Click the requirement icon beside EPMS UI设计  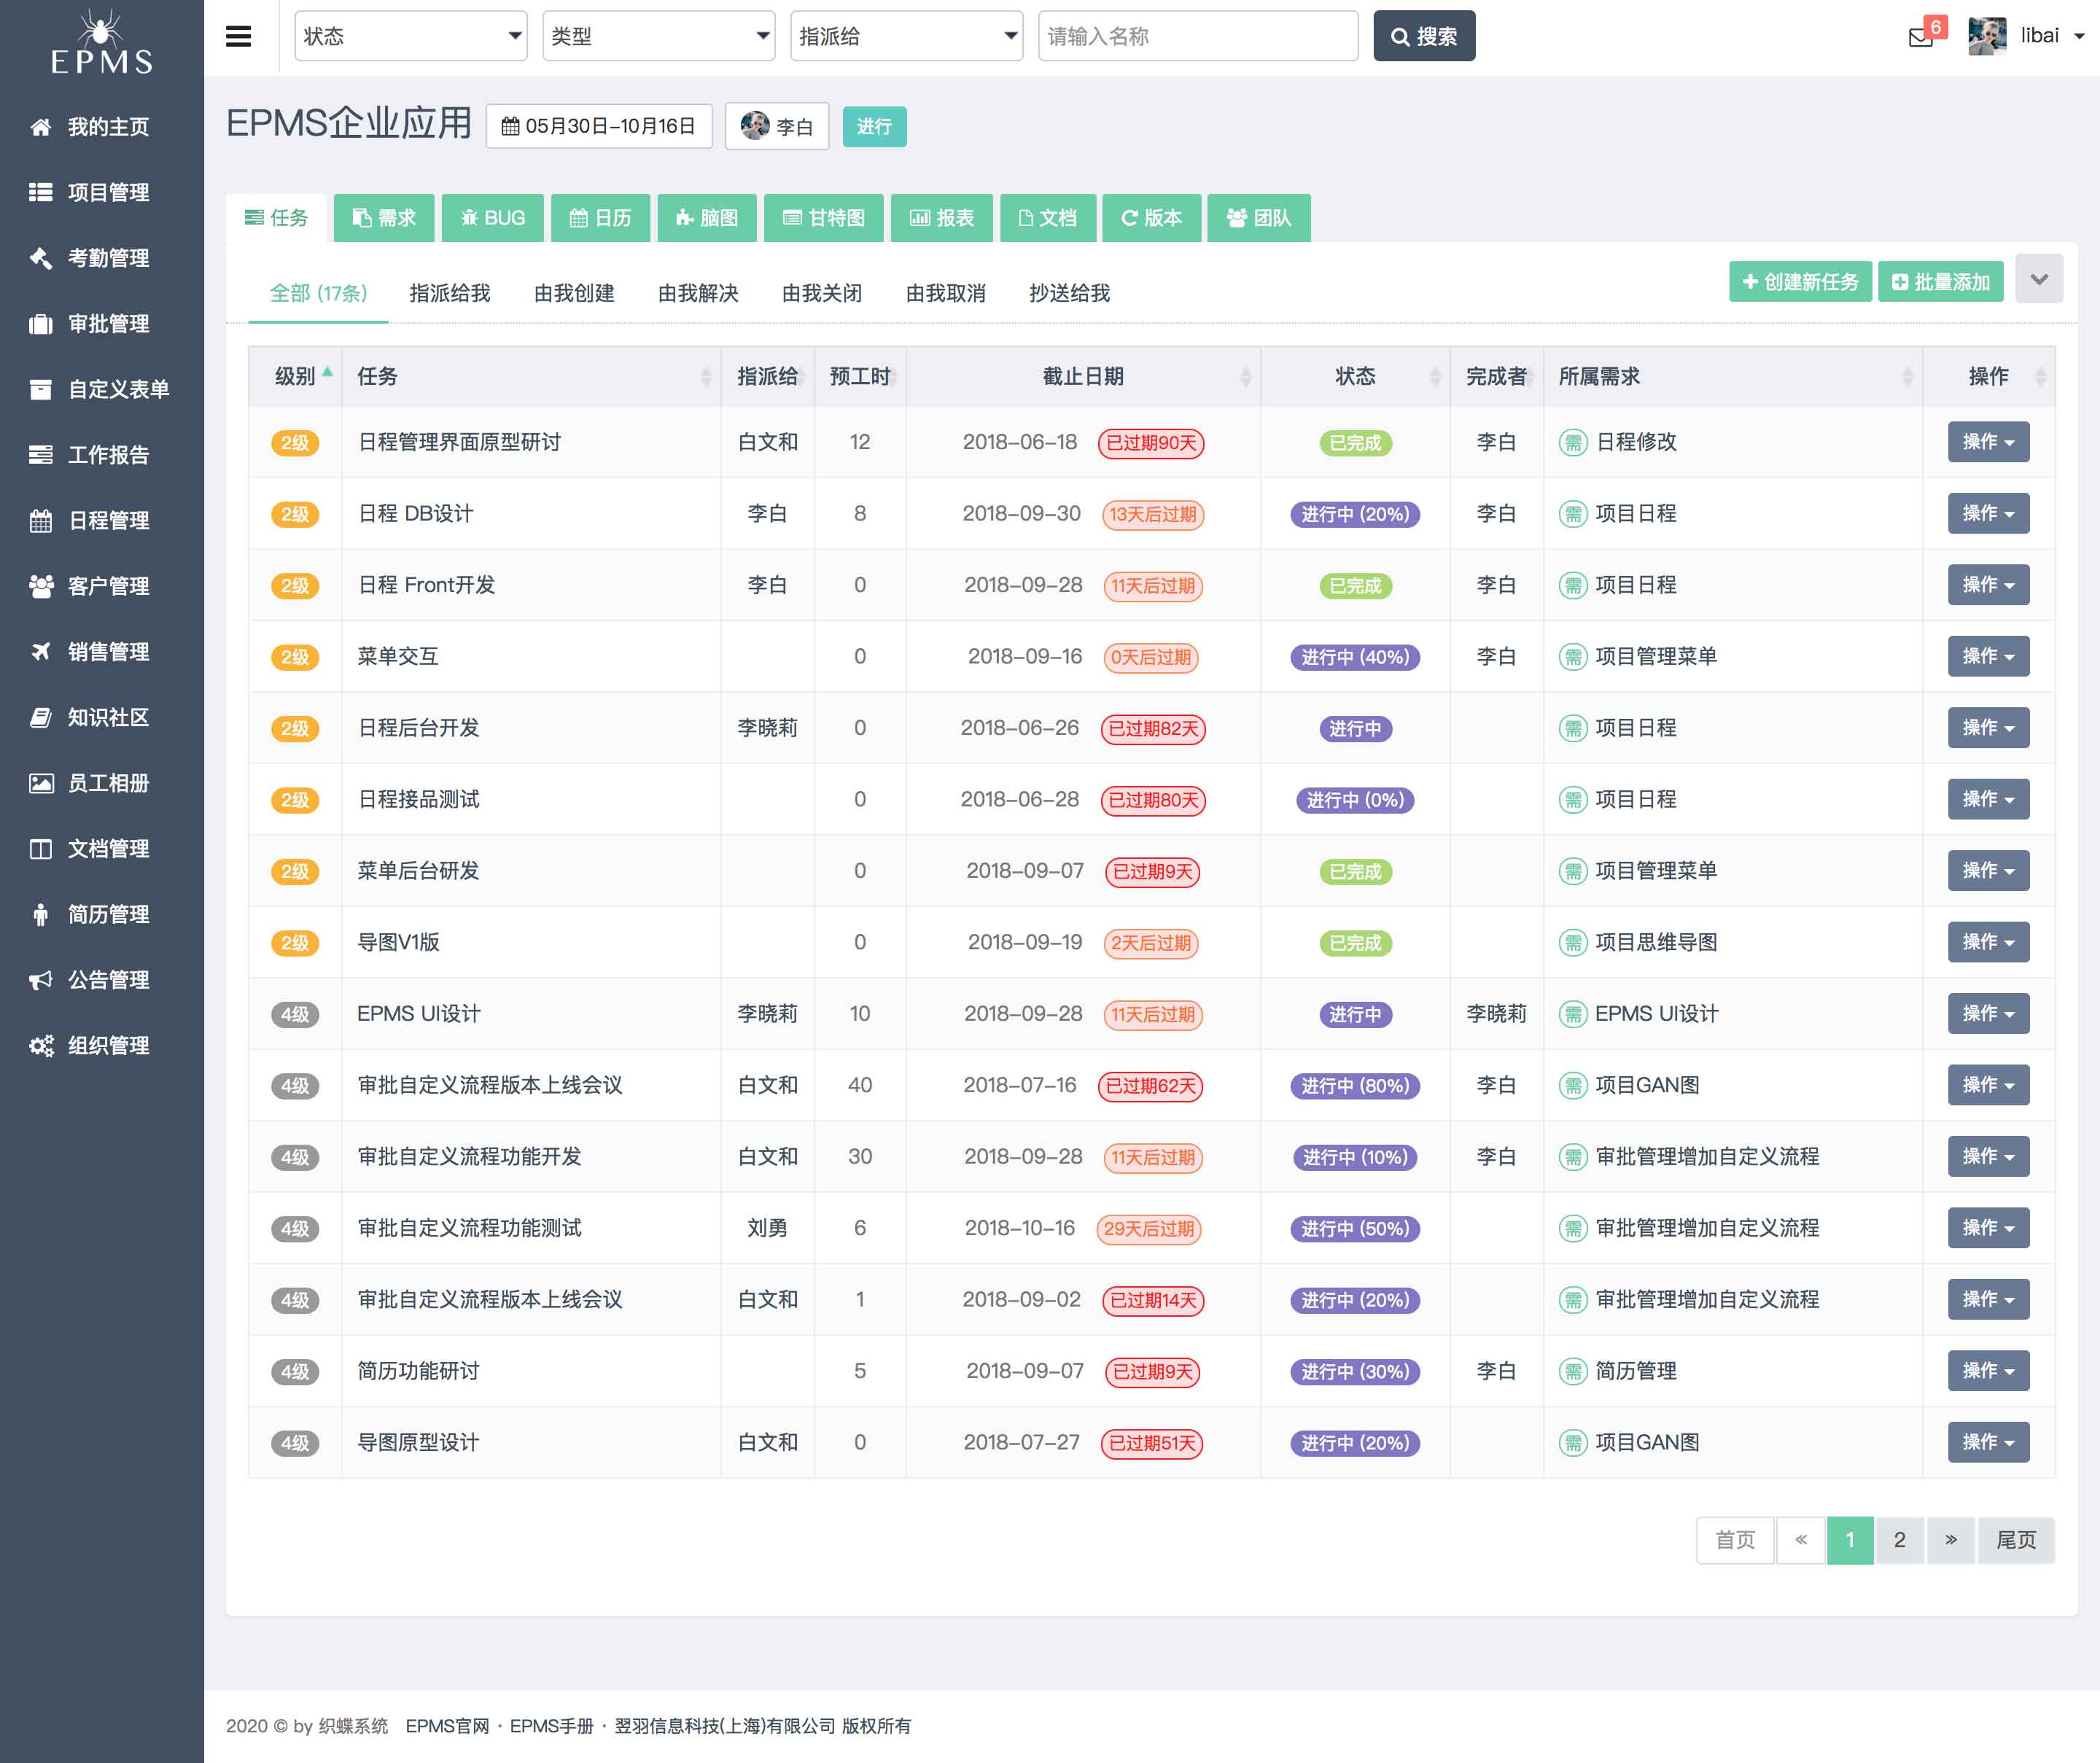point(1573,1014)
